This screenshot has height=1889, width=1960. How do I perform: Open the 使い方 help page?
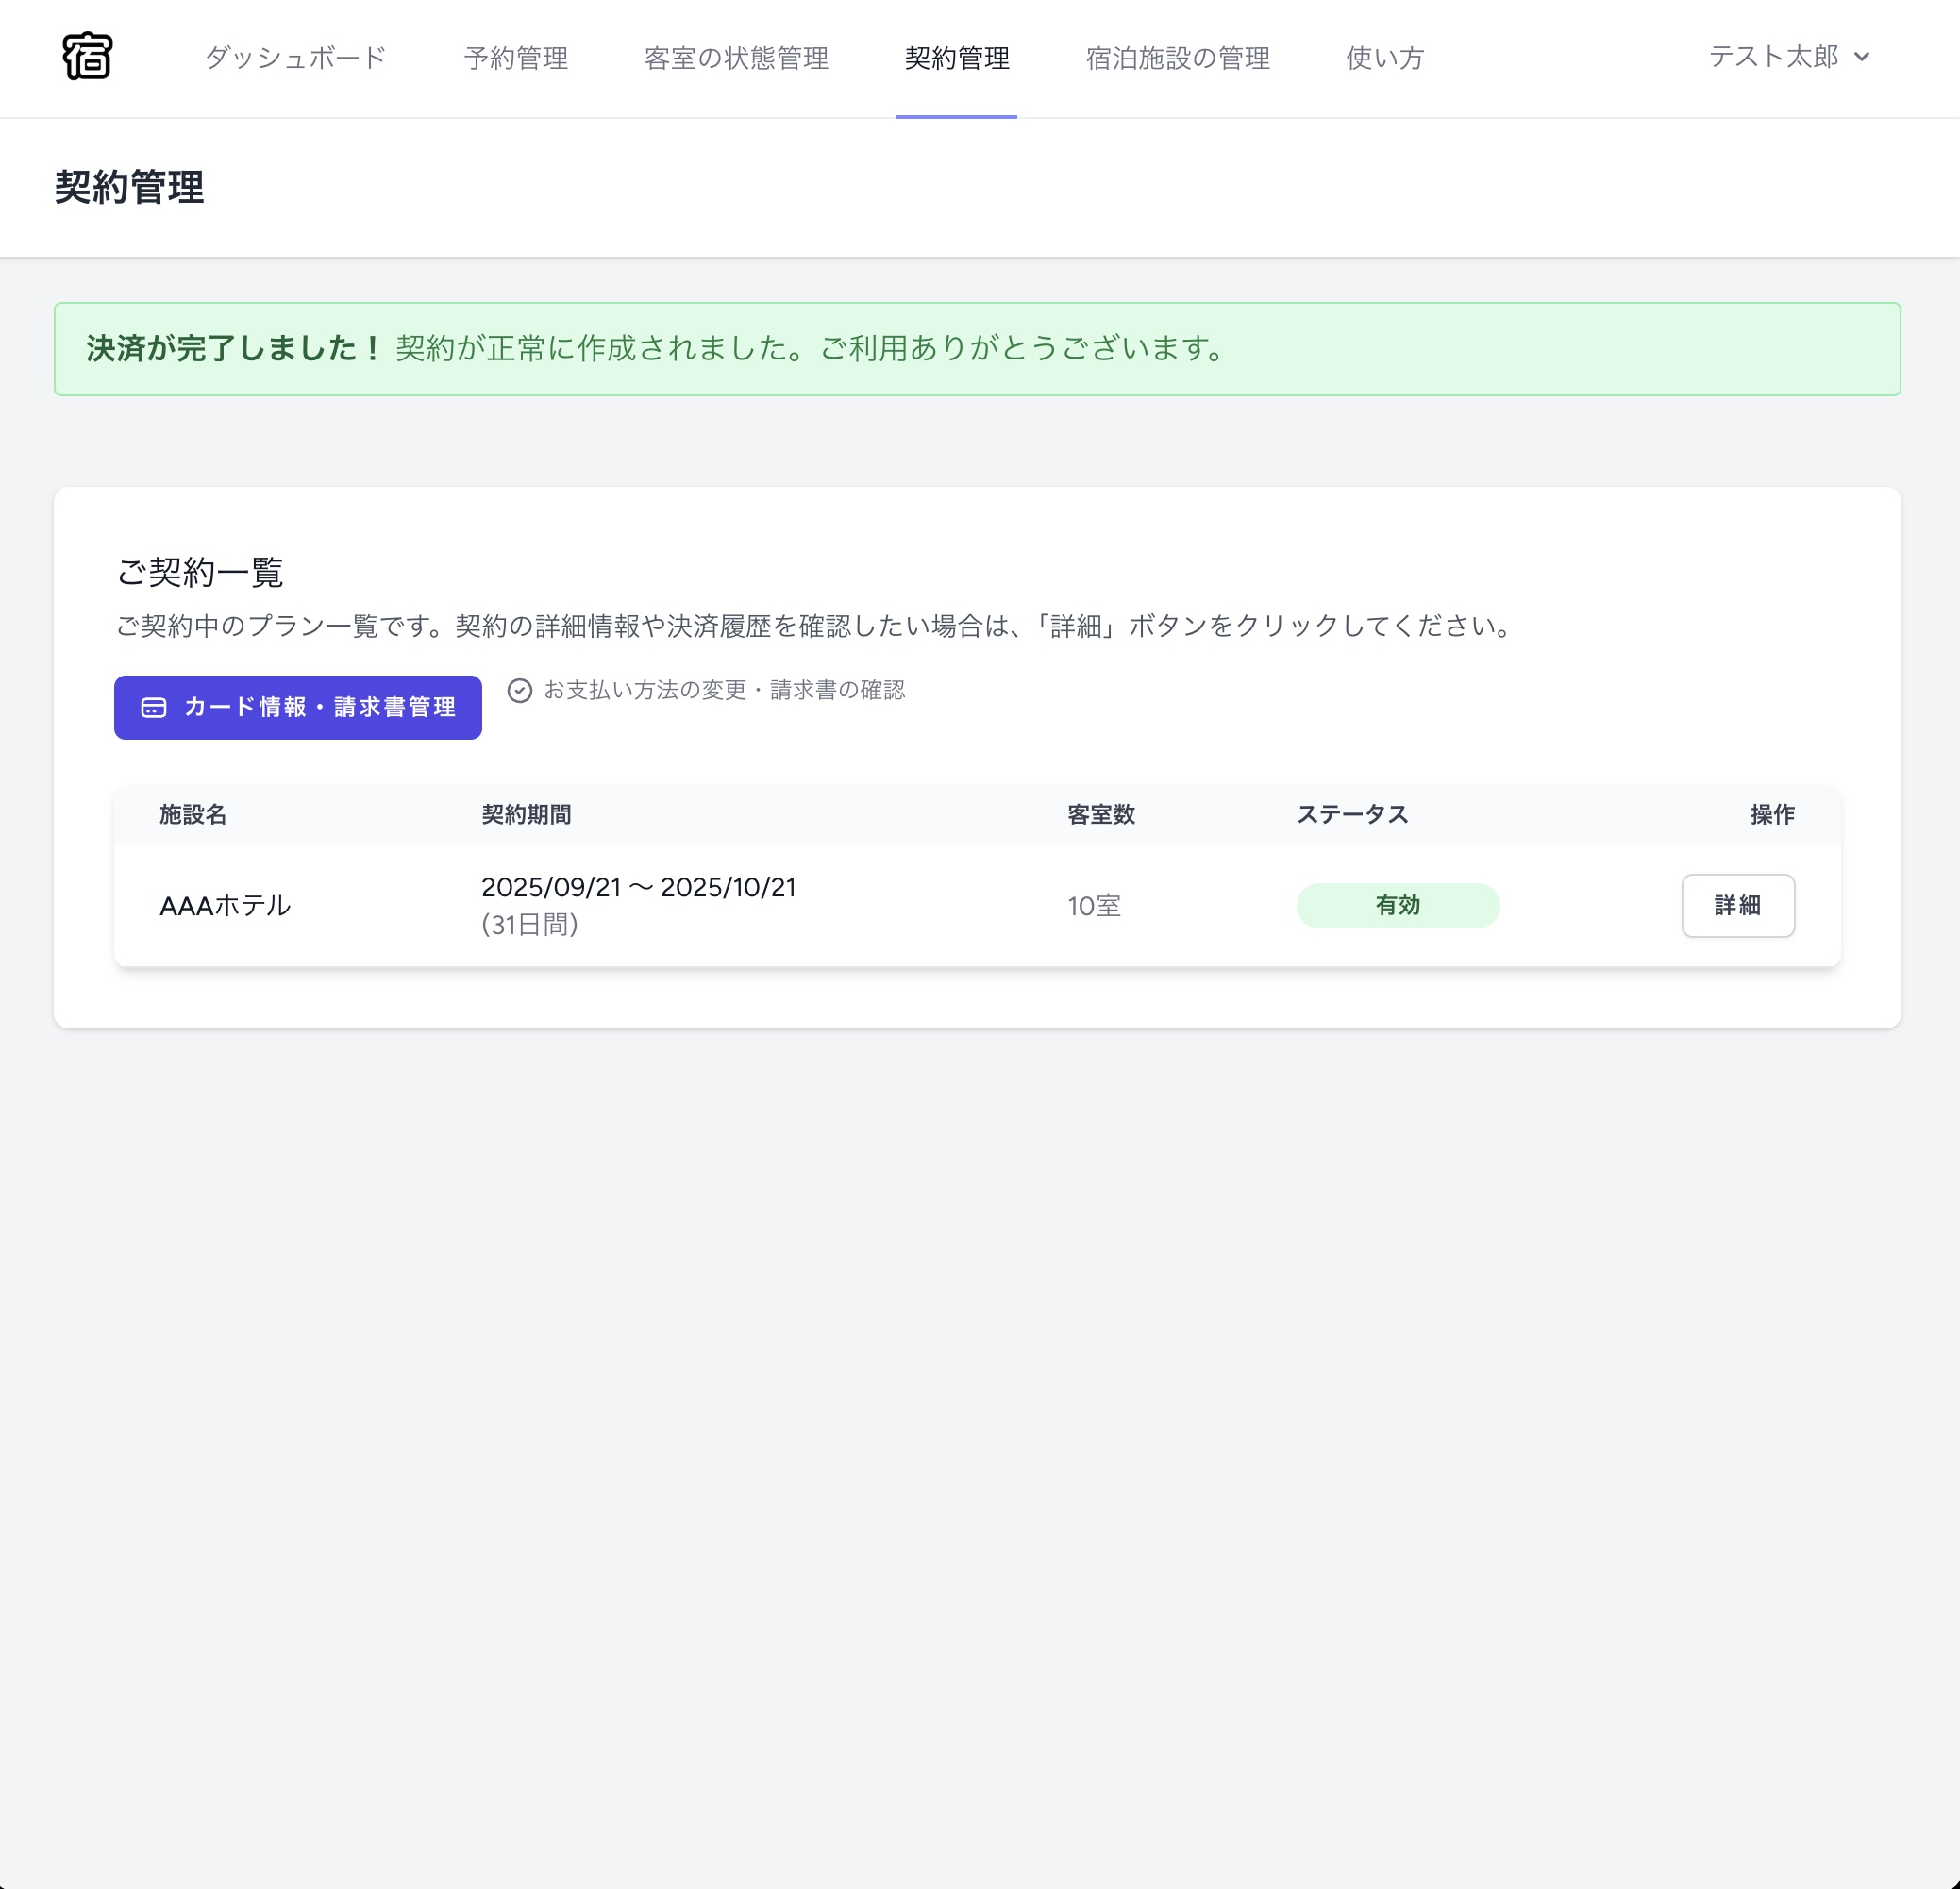[1384, 58]
